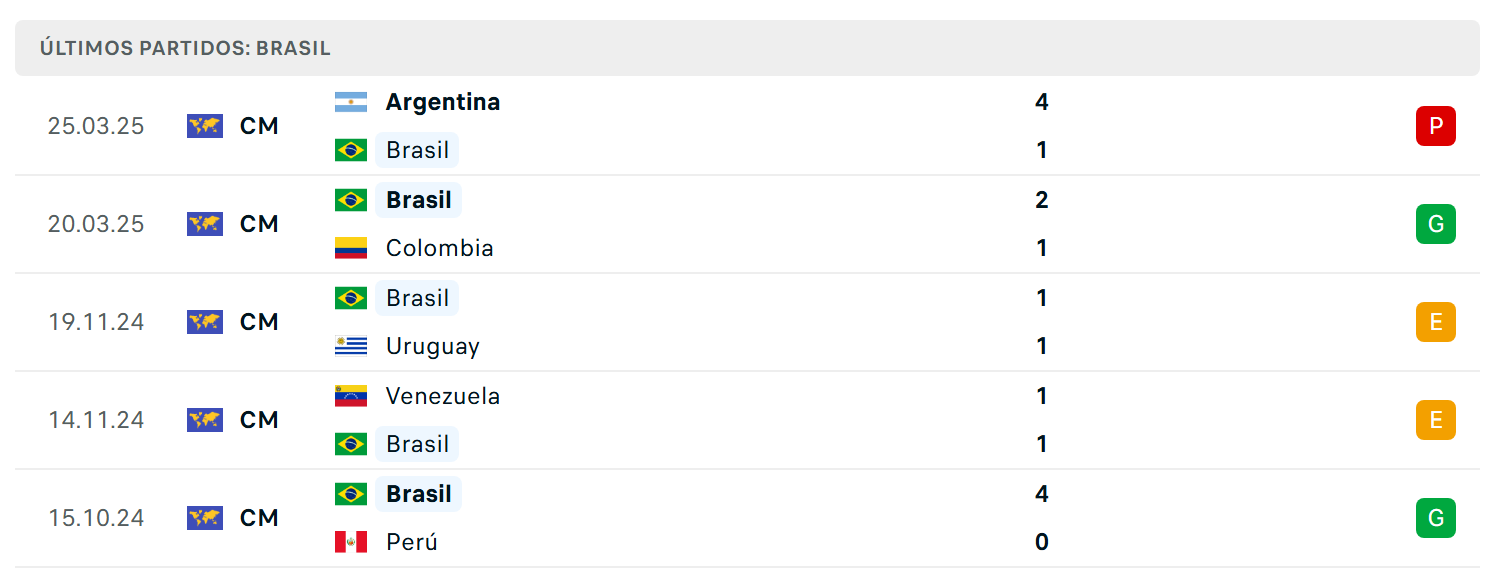Open the Perú team link
This screenshot has height=582, width=1491.
point(412,542)
